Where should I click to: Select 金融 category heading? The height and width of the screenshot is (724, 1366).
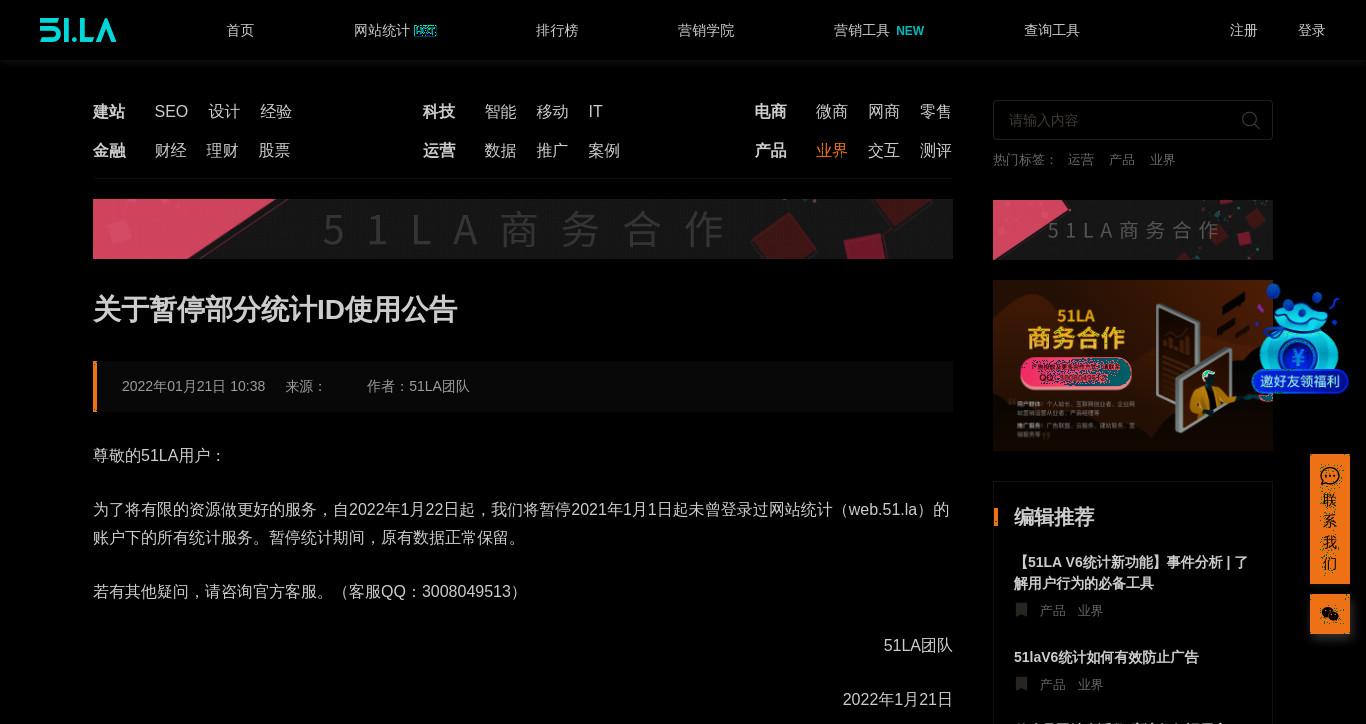(x=109, y=151)
